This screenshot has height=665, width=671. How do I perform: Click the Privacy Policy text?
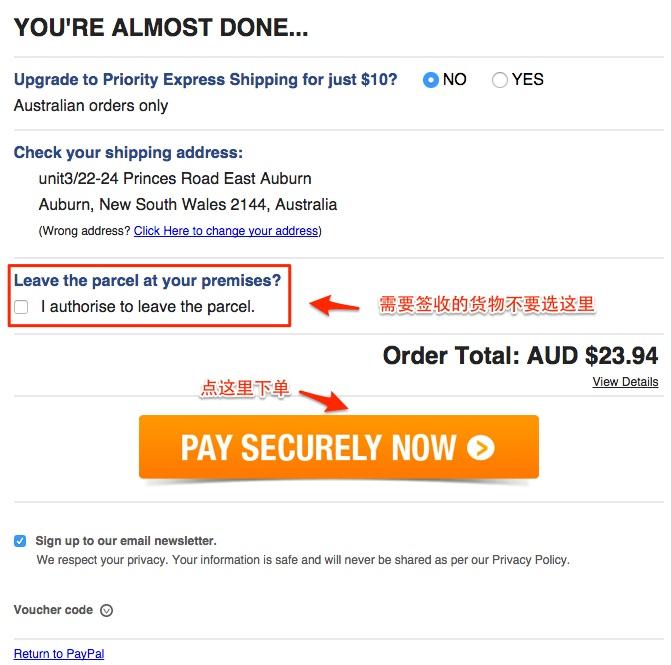click(530, 560)
